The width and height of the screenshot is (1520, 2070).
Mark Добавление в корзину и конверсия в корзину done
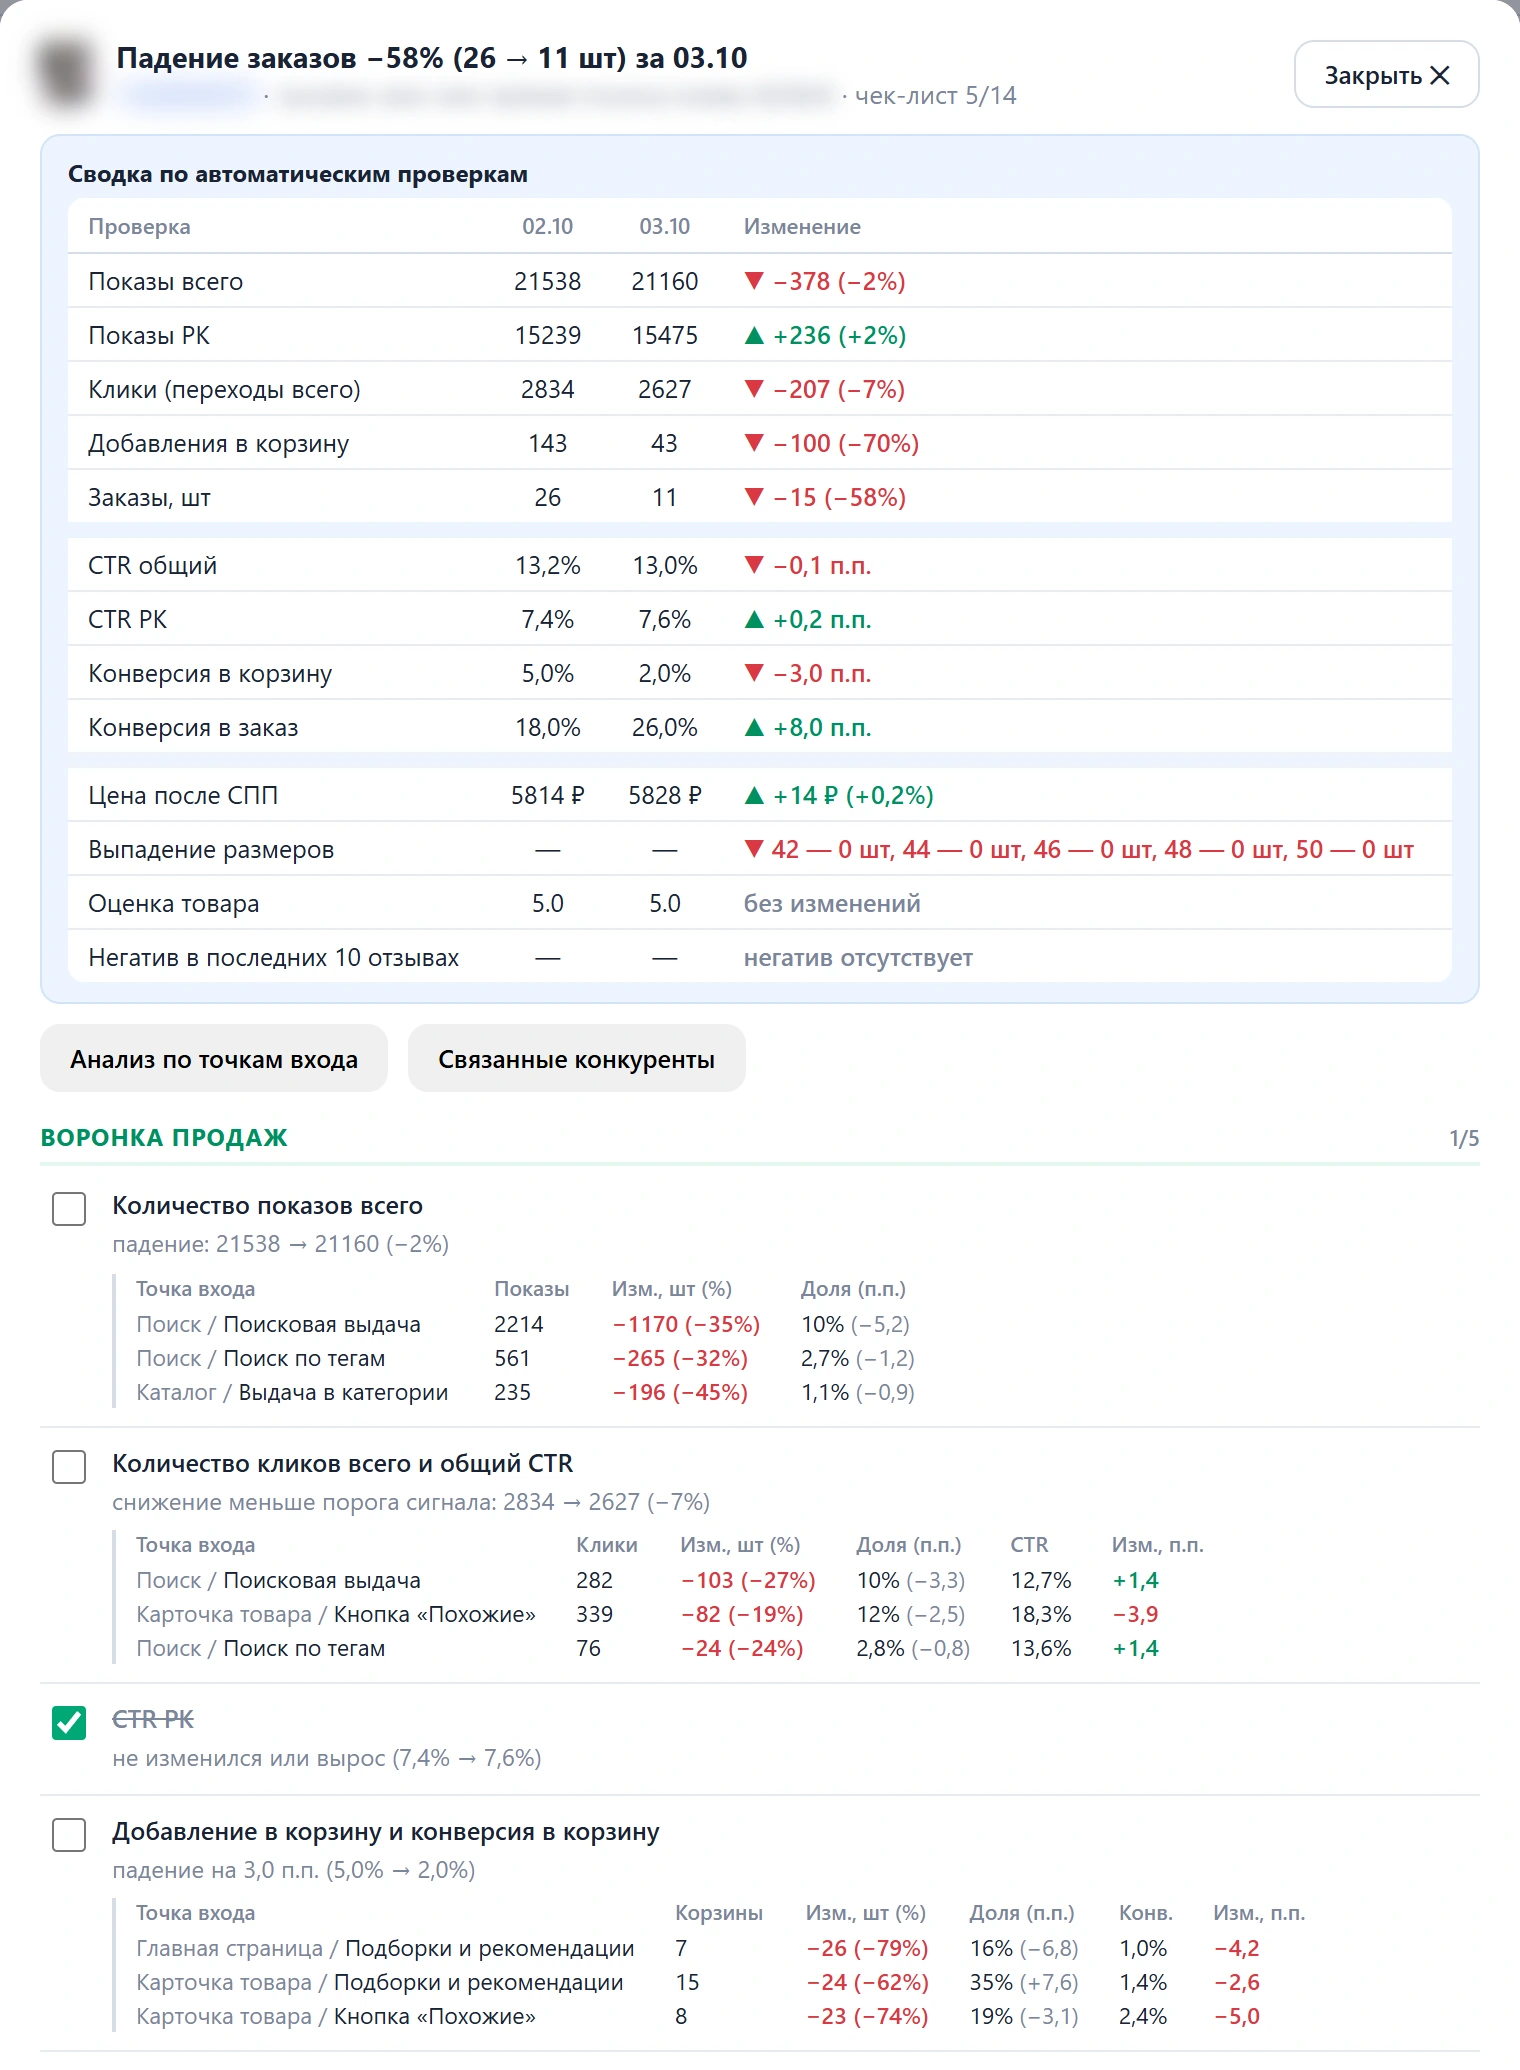click(69, 1834)
